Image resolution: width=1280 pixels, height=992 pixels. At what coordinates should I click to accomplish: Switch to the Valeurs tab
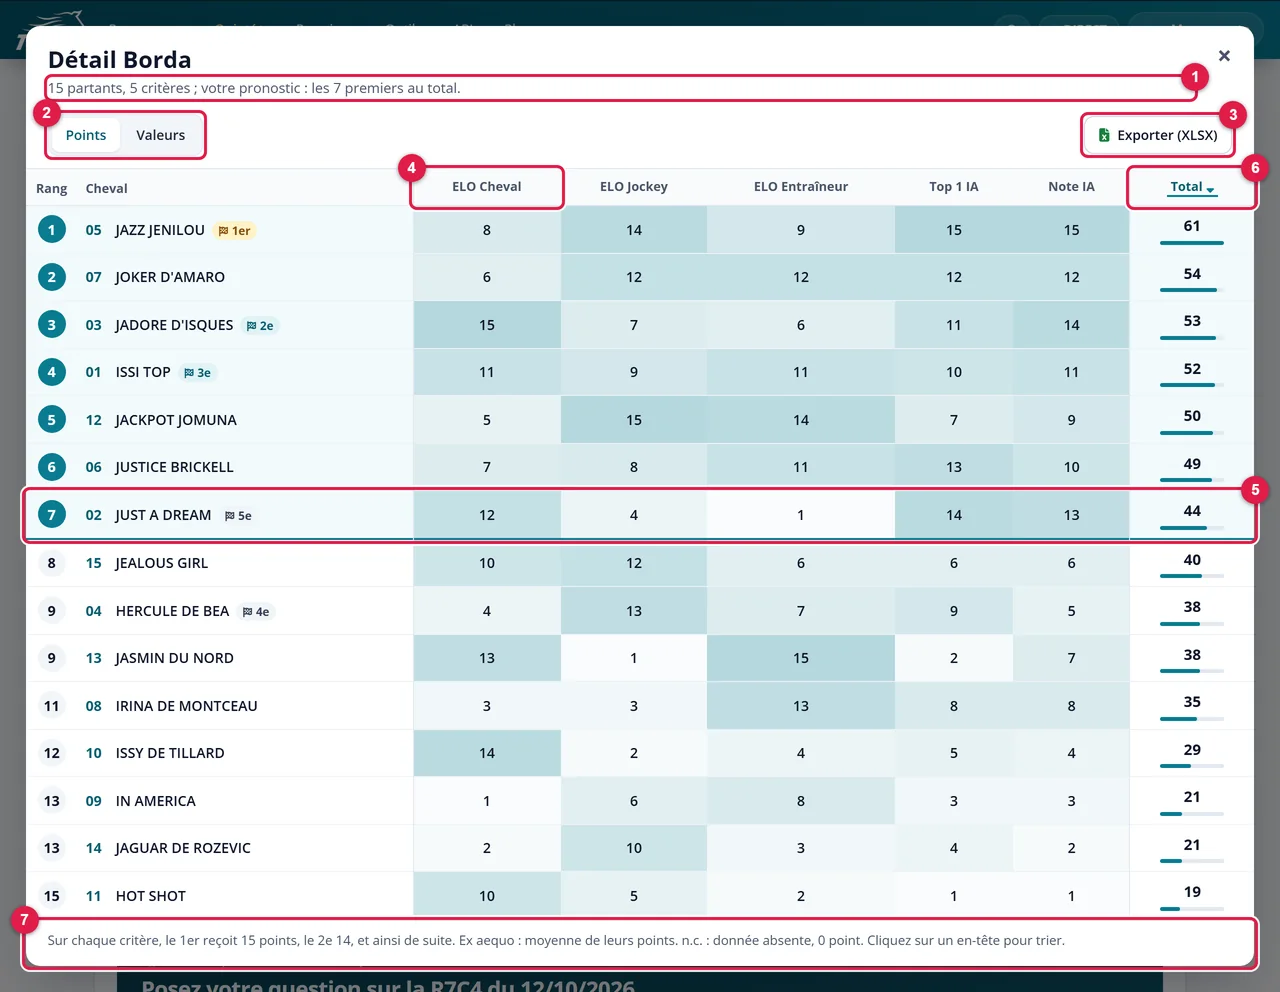pyautogui.click(x=161, y=135)
